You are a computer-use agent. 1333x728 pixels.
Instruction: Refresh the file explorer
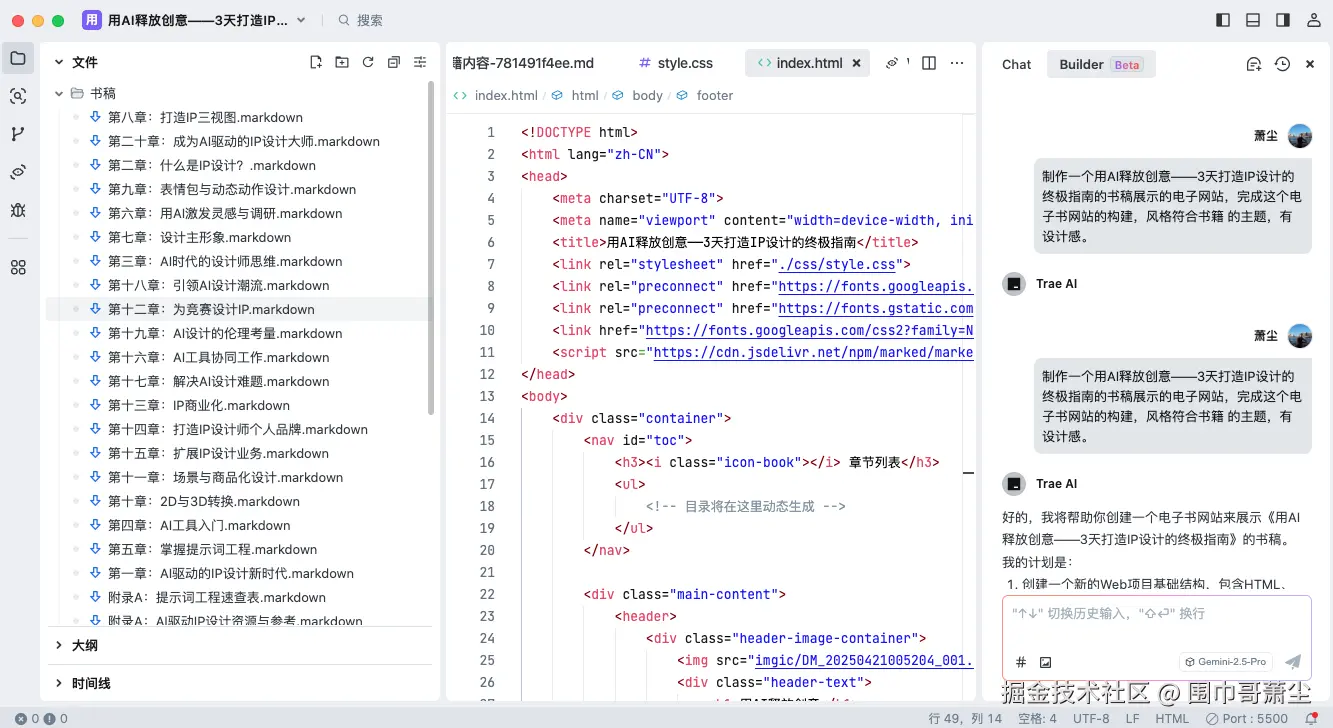pyautogui.click(x=368, y=62)
